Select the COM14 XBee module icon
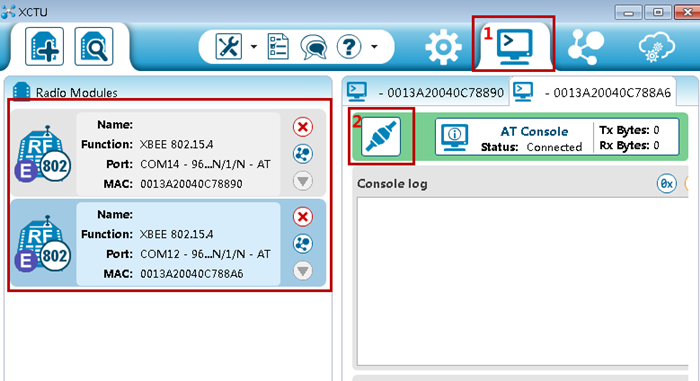This screenshot has height=381, width=700. 43,154
